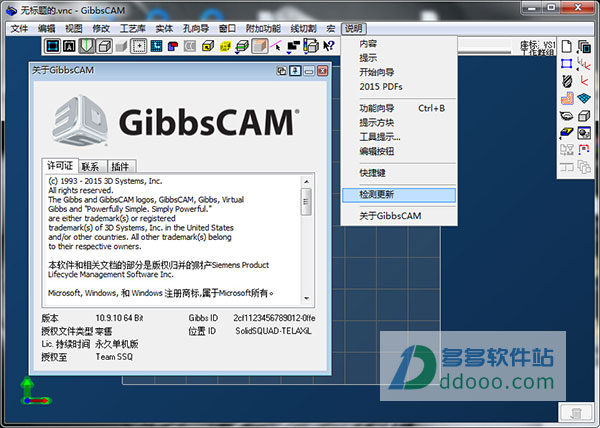This screenshot has width=600, height=428.
Task: Choose 编辑按钮 menu entry
Action: pyautogui.click(x=399, y=151)
